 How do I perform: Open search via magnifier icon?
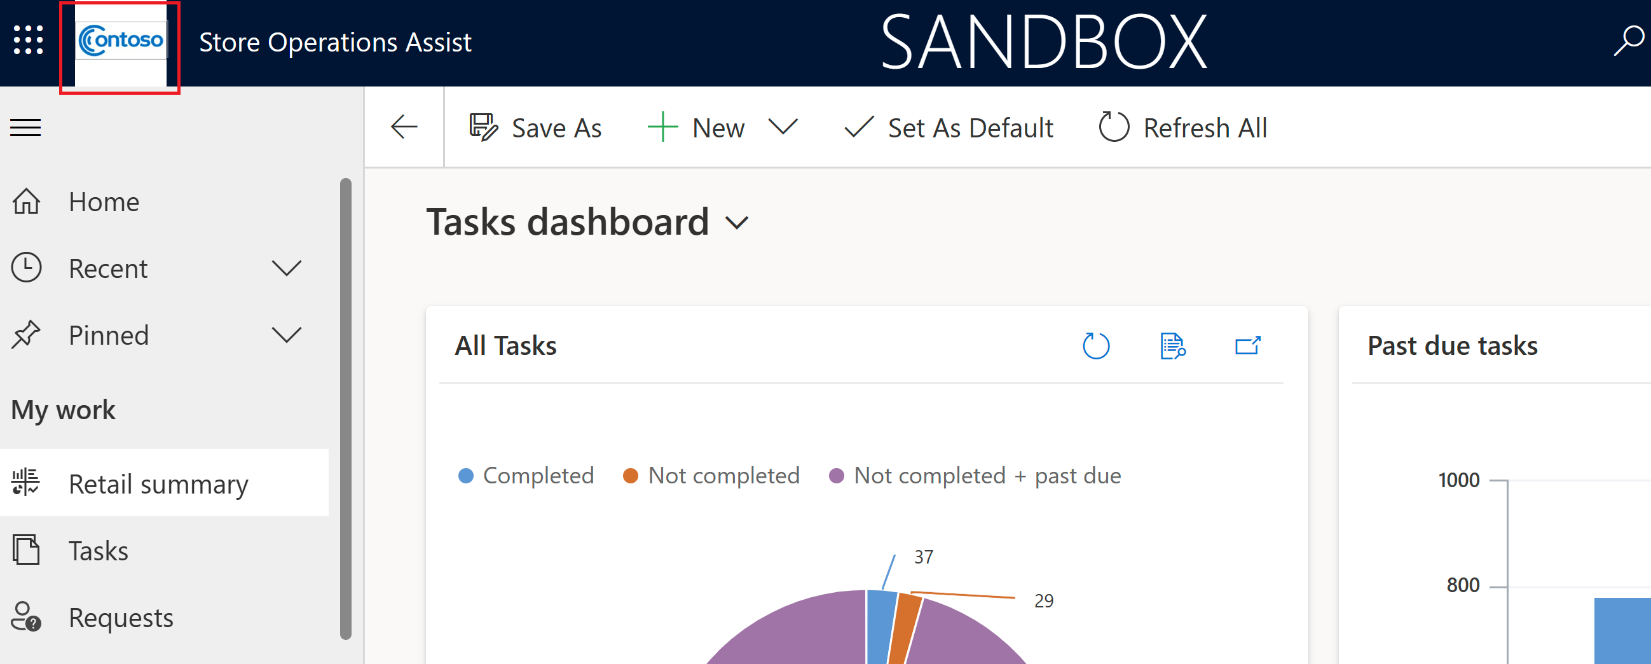[x=1628, y=41]
